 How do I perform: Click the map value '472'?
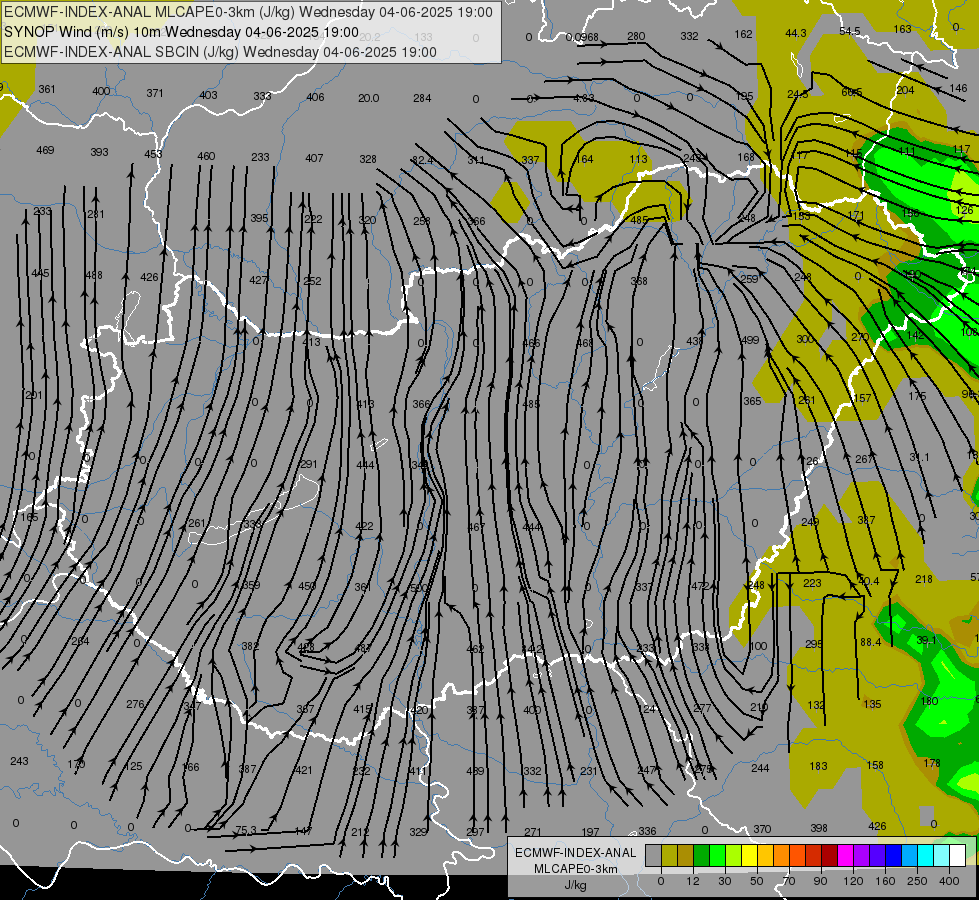pyautogui.click(x=701, y=586)
